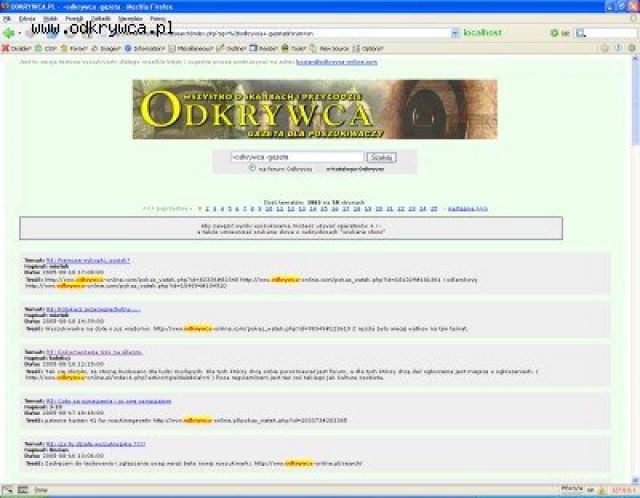The image size is (640, 498).
Task: Click the first icon in the status bar left
Action: pyautogui.click(x=7, y=490)
